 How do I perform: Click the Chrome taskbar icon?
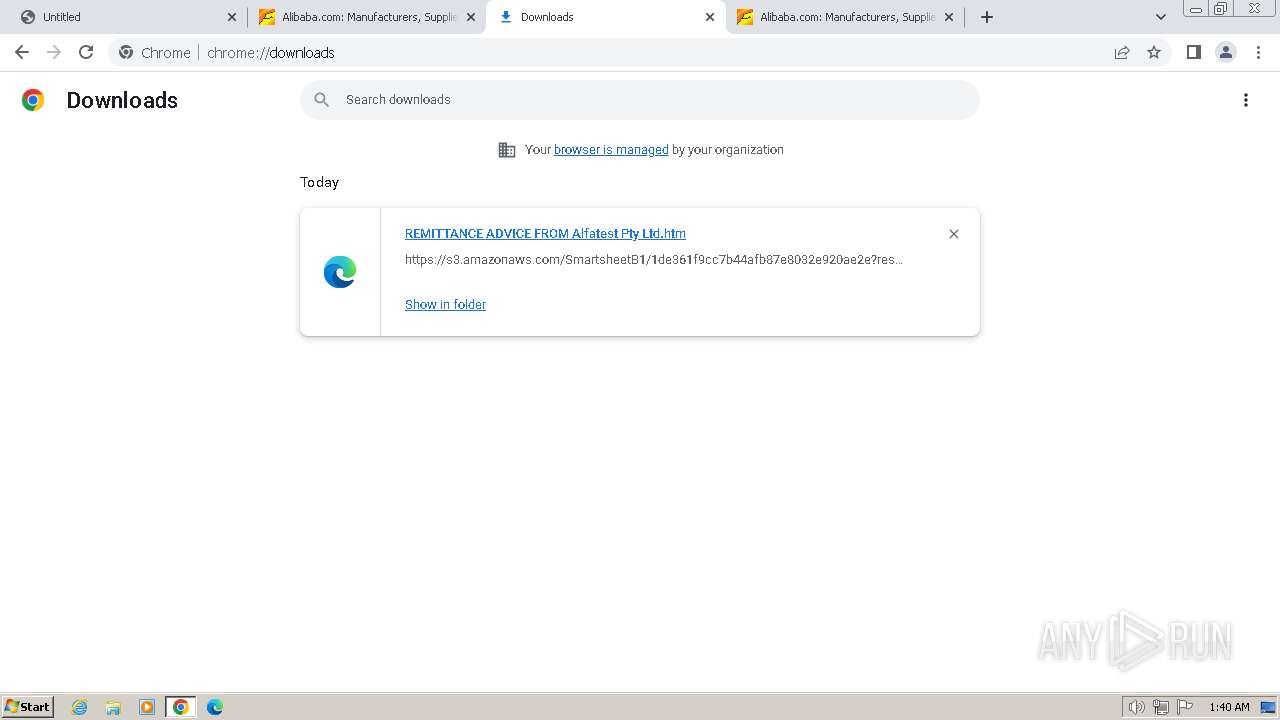(181, 707)
